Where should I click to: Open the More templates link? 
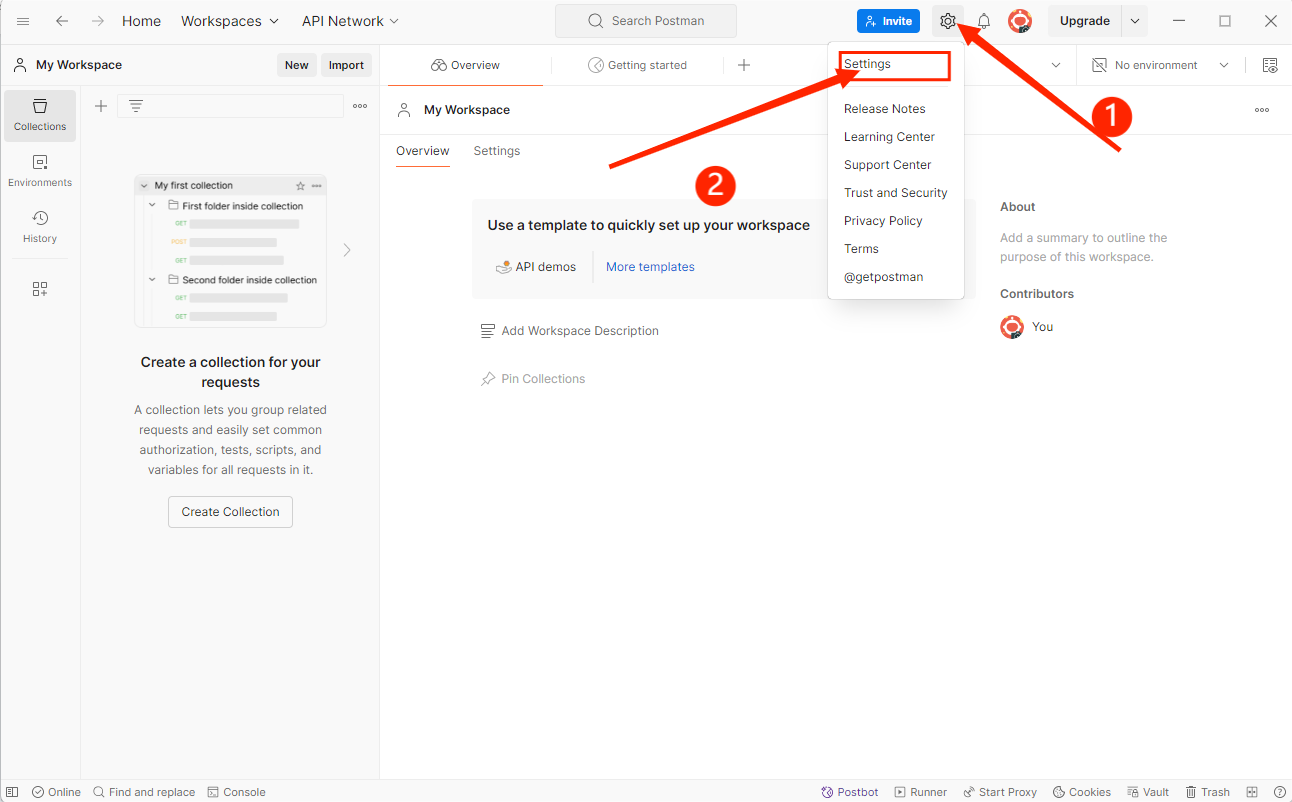click(x=650, y=267)
